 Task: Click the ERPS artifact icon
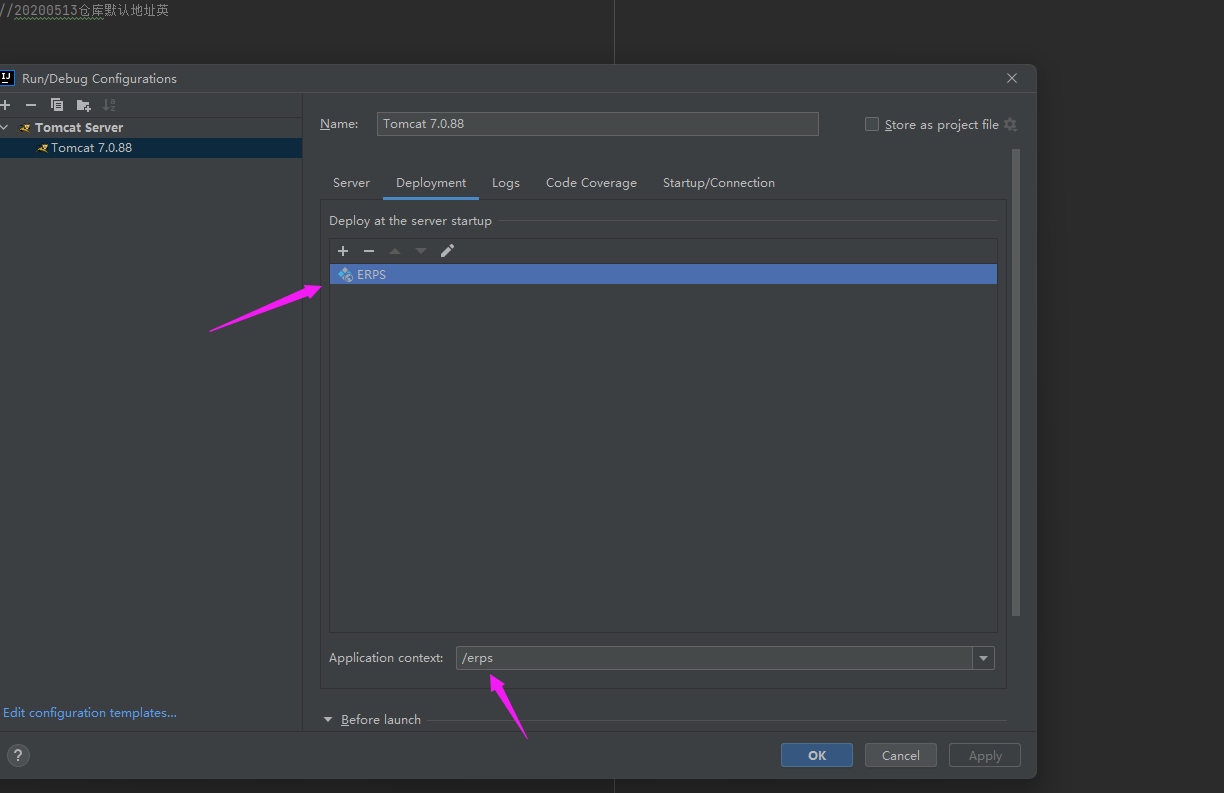(346, 274)
